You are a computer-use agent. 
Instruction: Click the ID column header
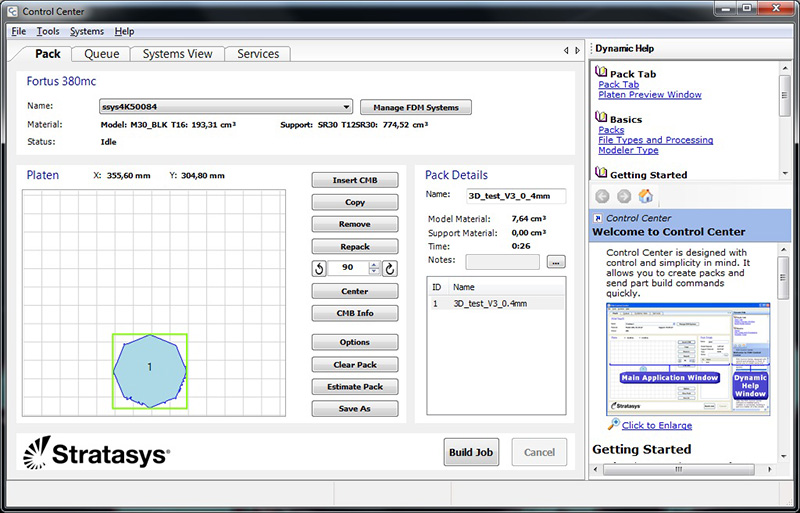[x=437, y=287]
